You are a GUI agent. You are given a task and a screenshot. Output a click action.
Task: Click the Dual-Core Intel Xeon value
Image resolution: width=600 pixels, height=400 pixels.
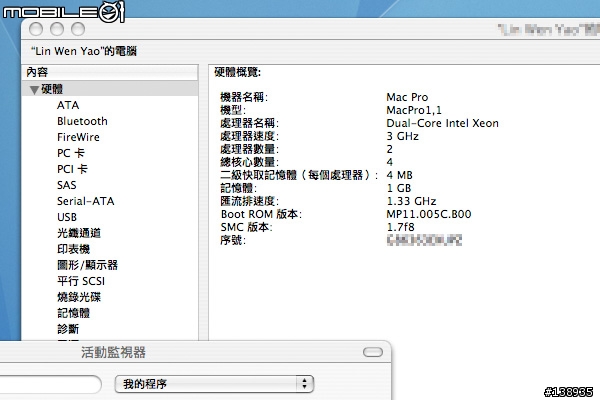pos(442,123)
